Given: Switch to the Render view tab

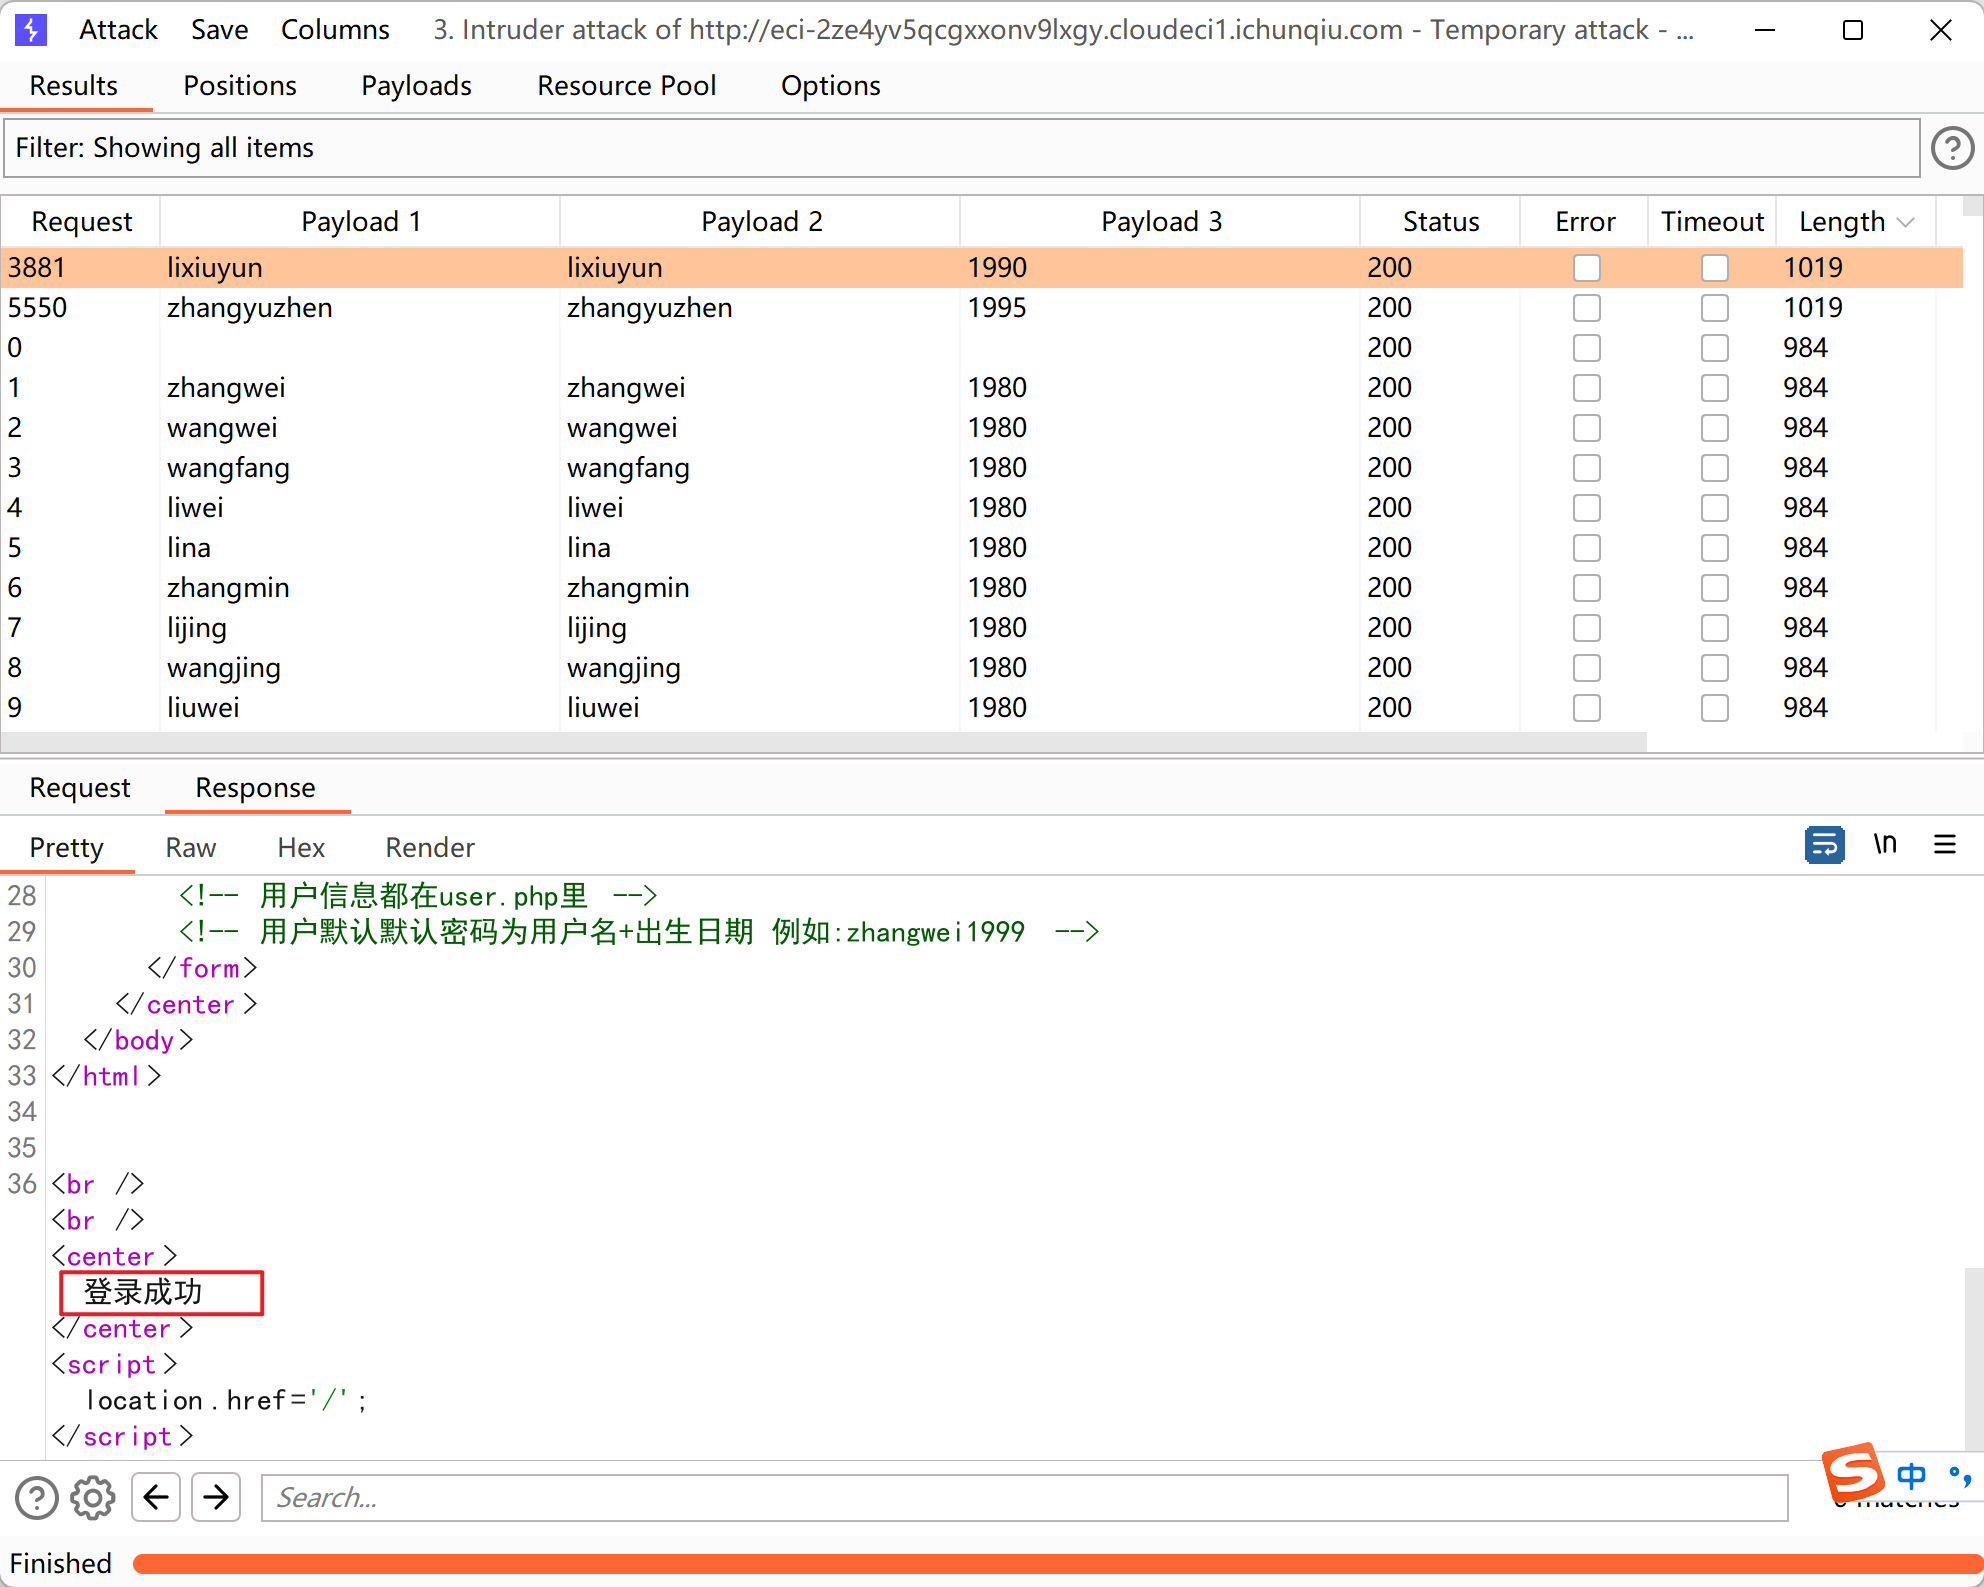Looking at the screenshot, I should [x=429, y=848].
